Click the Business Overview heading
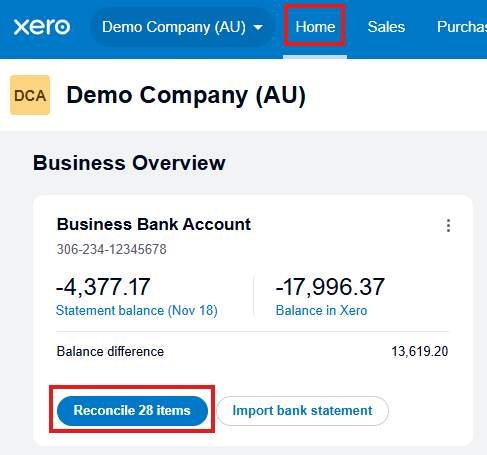The width and height of the screenshot is (487, 455). click(x=129, y=163)
